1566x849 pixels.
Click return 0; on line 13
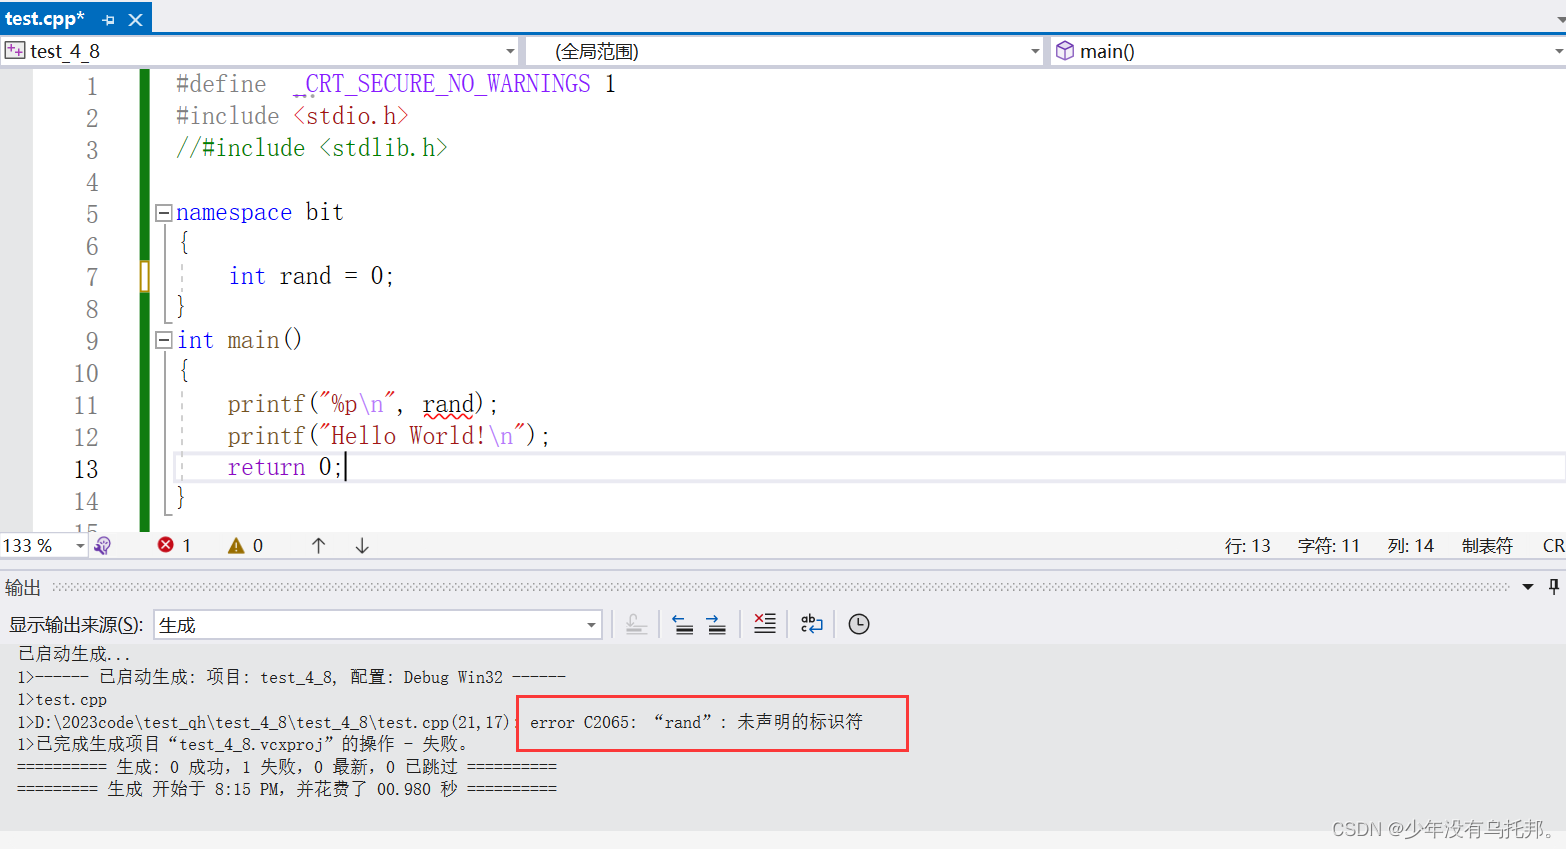(285, 467)
